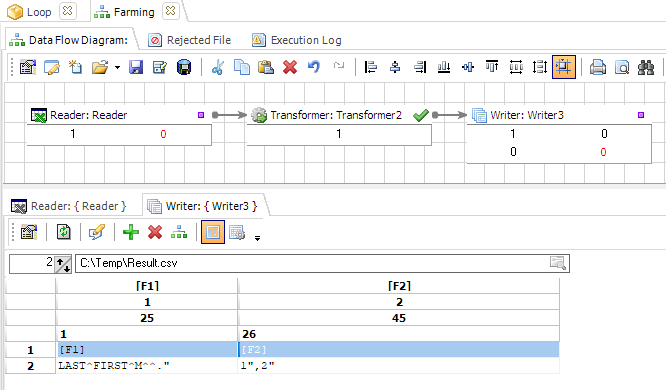The height and width of the screenshot is (390, 666).
Task: Browse for file with the folder search icon
Action: click(558, 263)
